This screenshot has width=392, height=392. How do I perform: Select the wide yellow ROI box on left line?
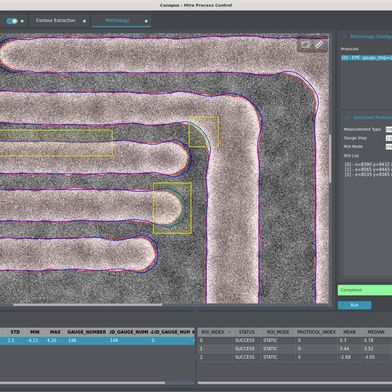(x=56, y=143)
